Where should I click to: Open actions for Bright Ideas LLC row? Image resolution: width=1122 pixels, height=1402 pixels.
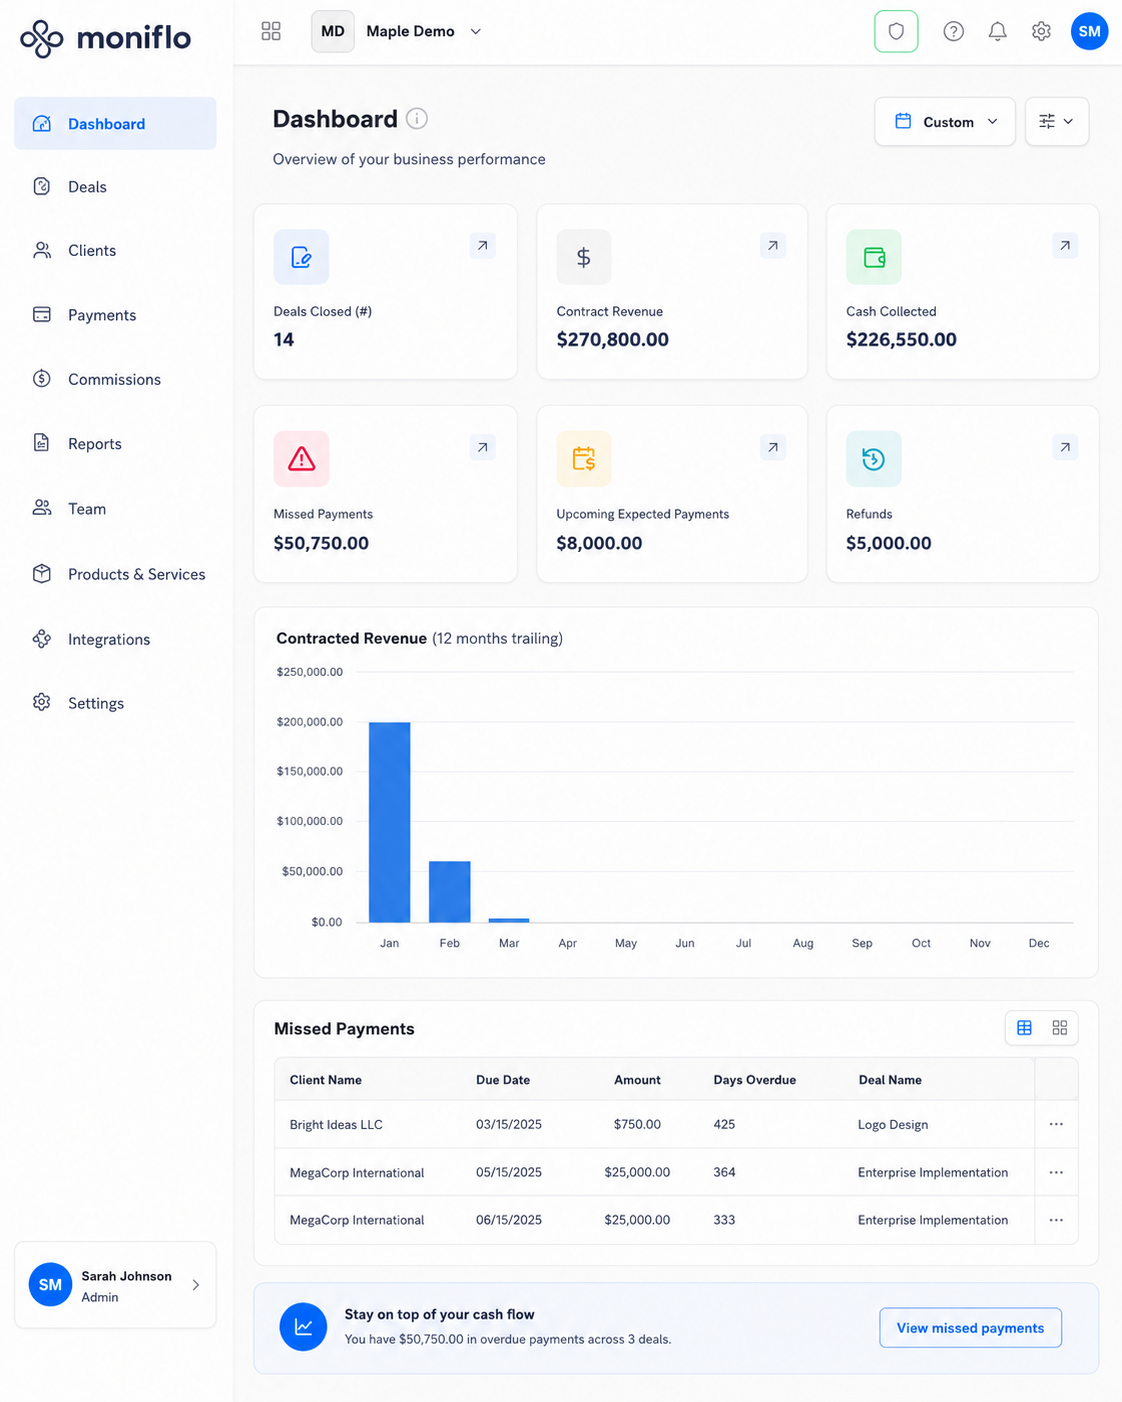1056,1124
